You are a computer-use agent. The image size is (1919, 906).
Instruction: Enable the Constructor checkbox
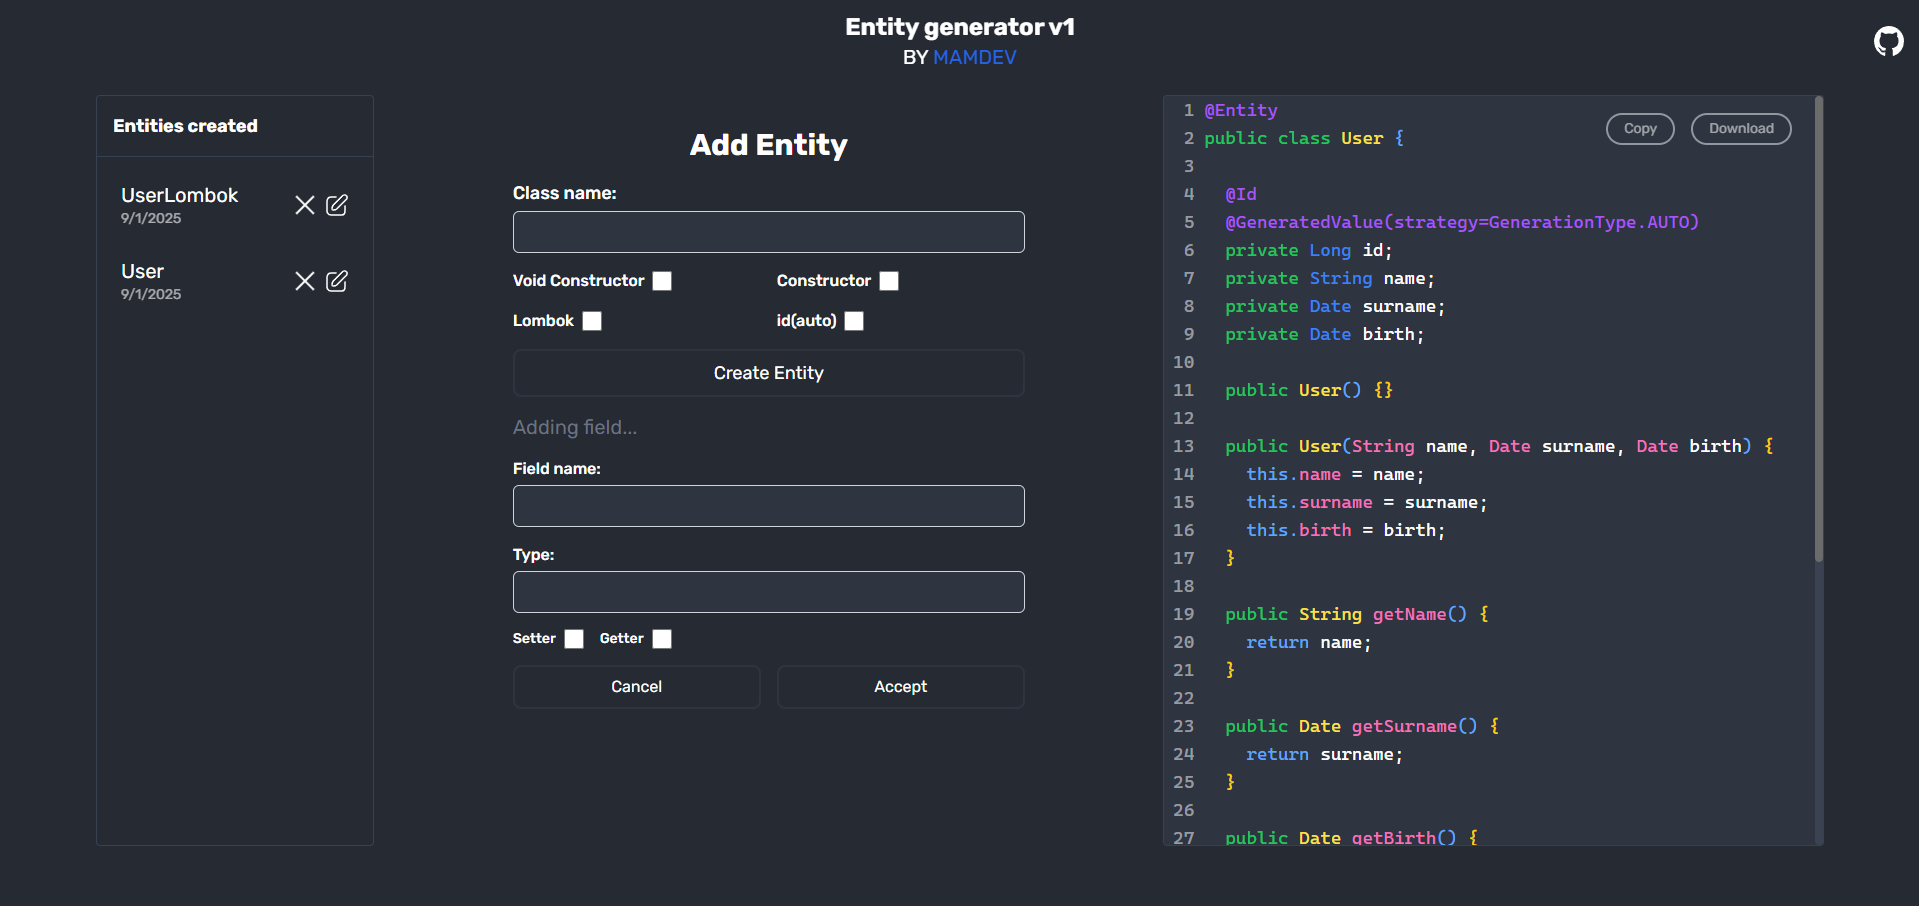(x=889, y=281)
